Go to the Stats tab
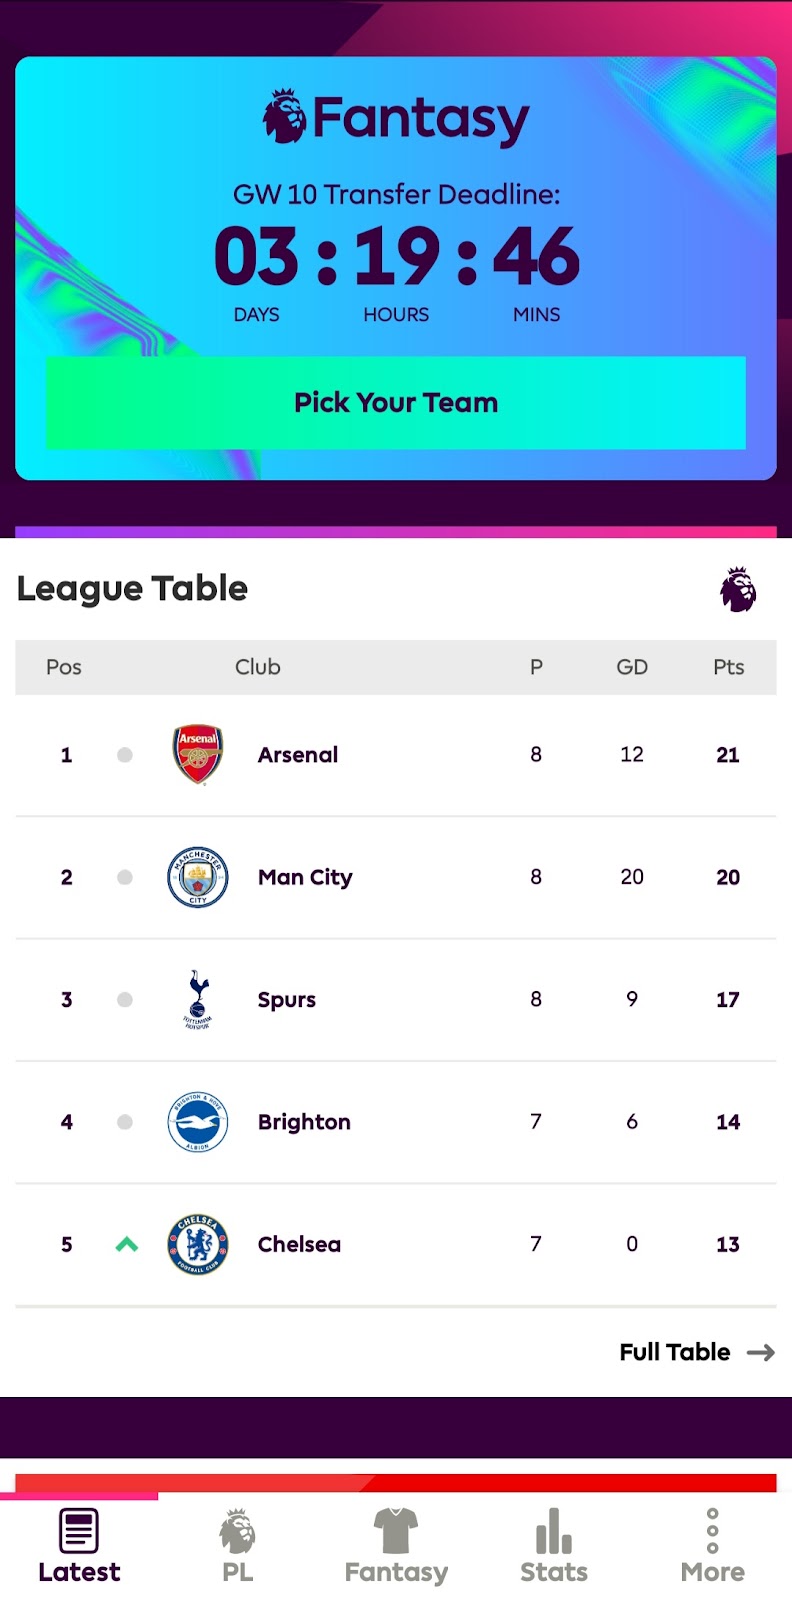The width and height of the screenshot is (792, 1600). (x=554, y=1546)
